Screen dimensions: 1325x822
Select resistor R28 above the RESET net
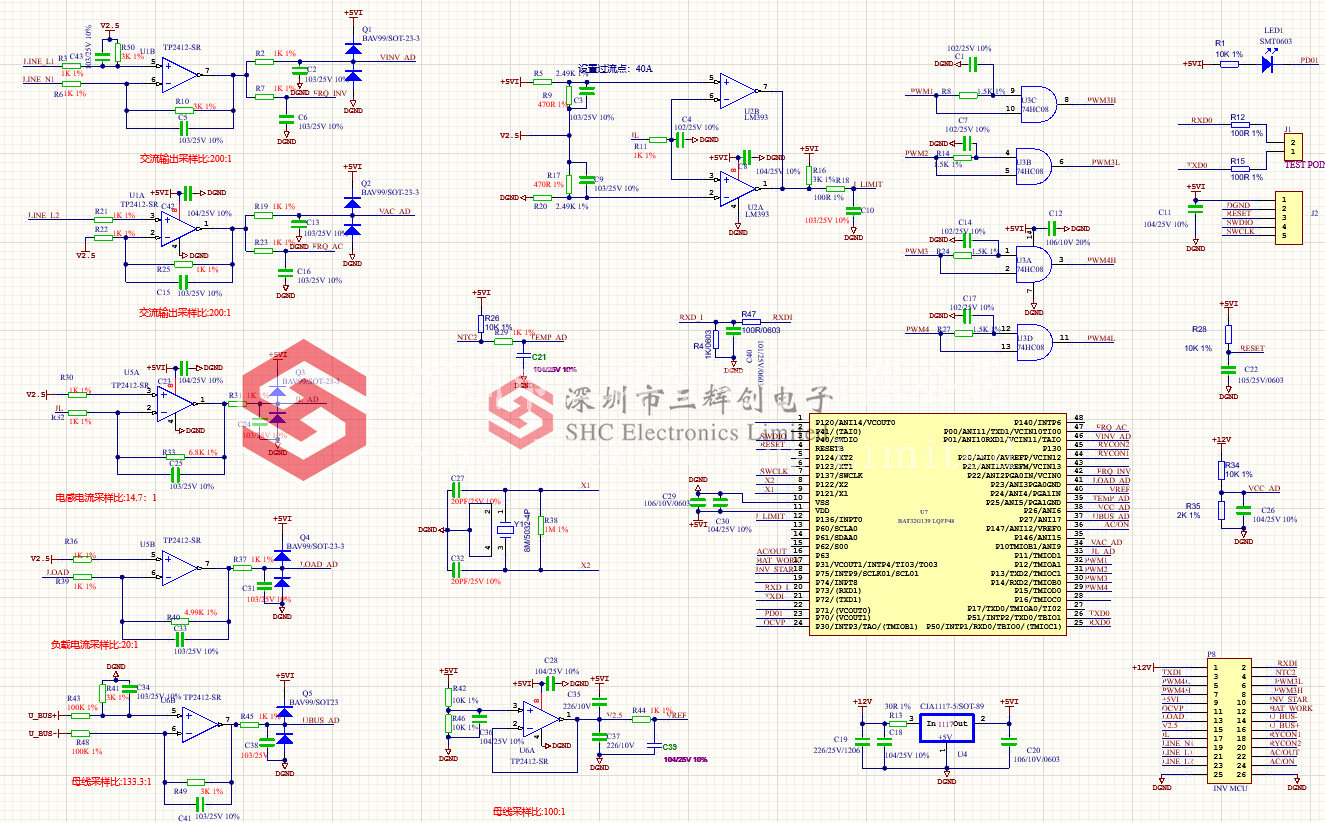(1228, 336)
